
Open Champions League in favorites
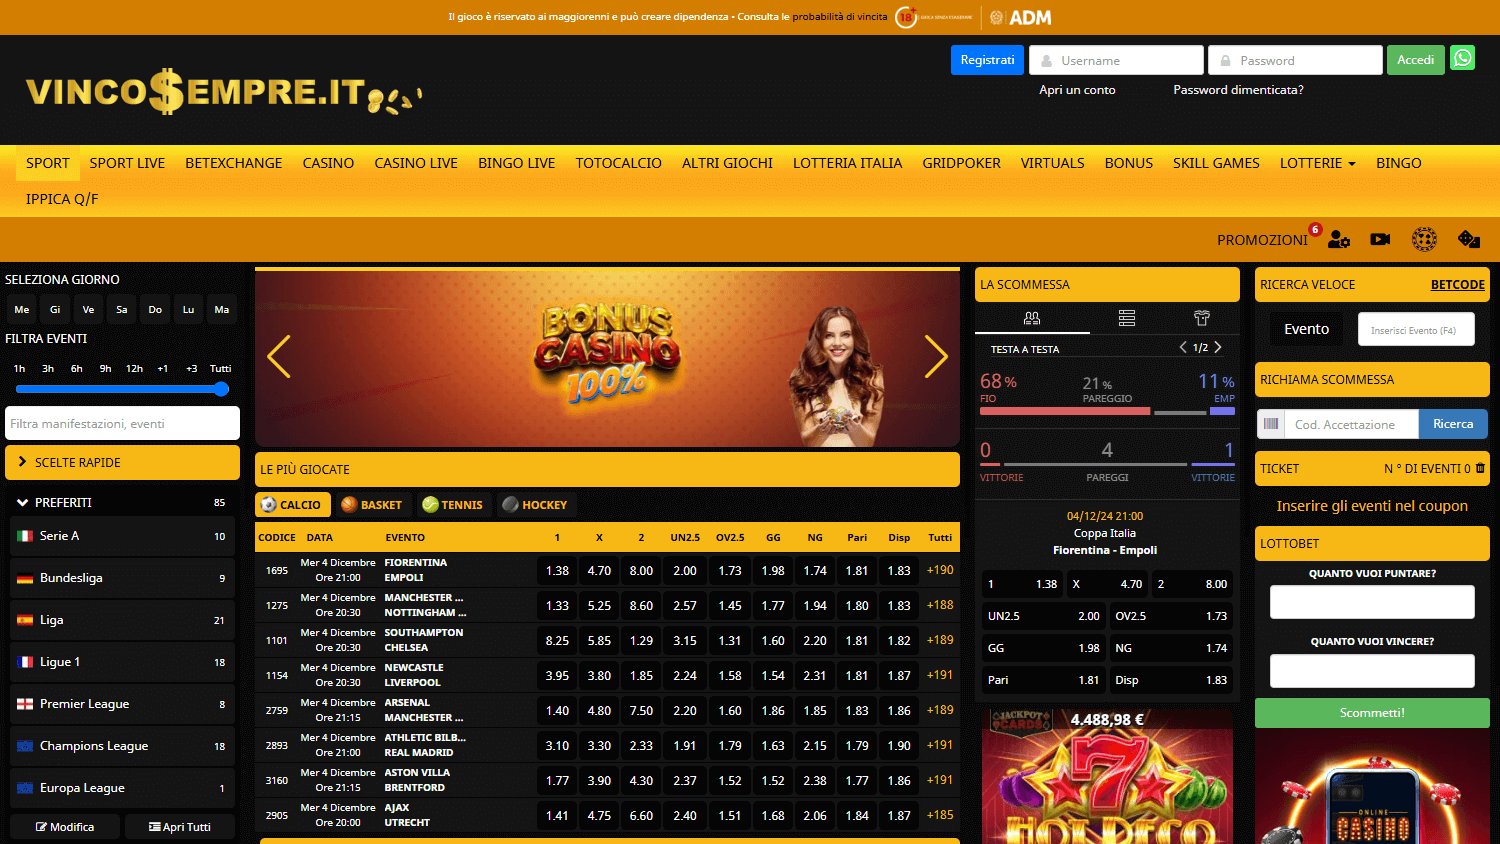tap(122, 746)
